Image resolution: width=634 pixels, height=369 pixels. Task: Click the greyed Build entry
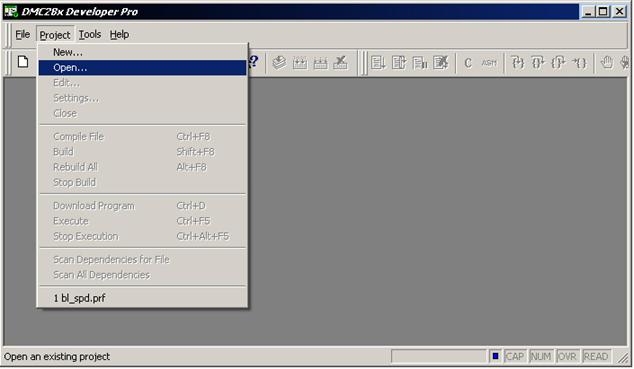142,152
